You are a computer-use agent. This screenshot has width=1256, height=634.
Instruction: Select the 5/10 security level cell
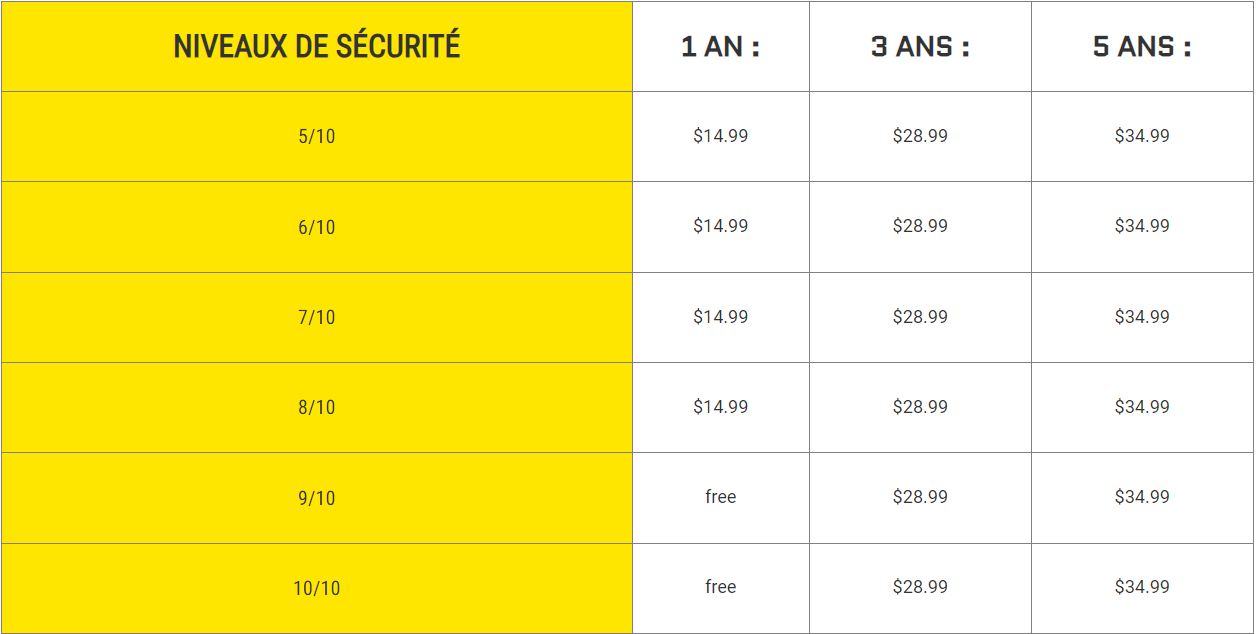tap(317, 137)
